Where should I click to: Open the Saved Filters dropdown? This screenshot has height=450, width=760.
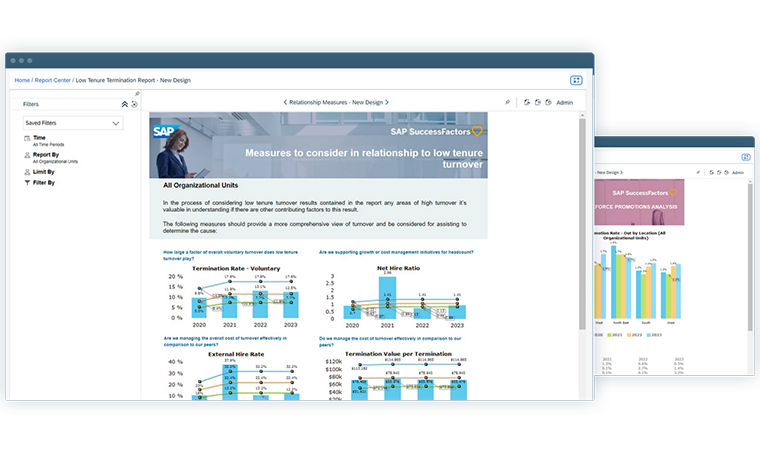click(x=72, y=123)
